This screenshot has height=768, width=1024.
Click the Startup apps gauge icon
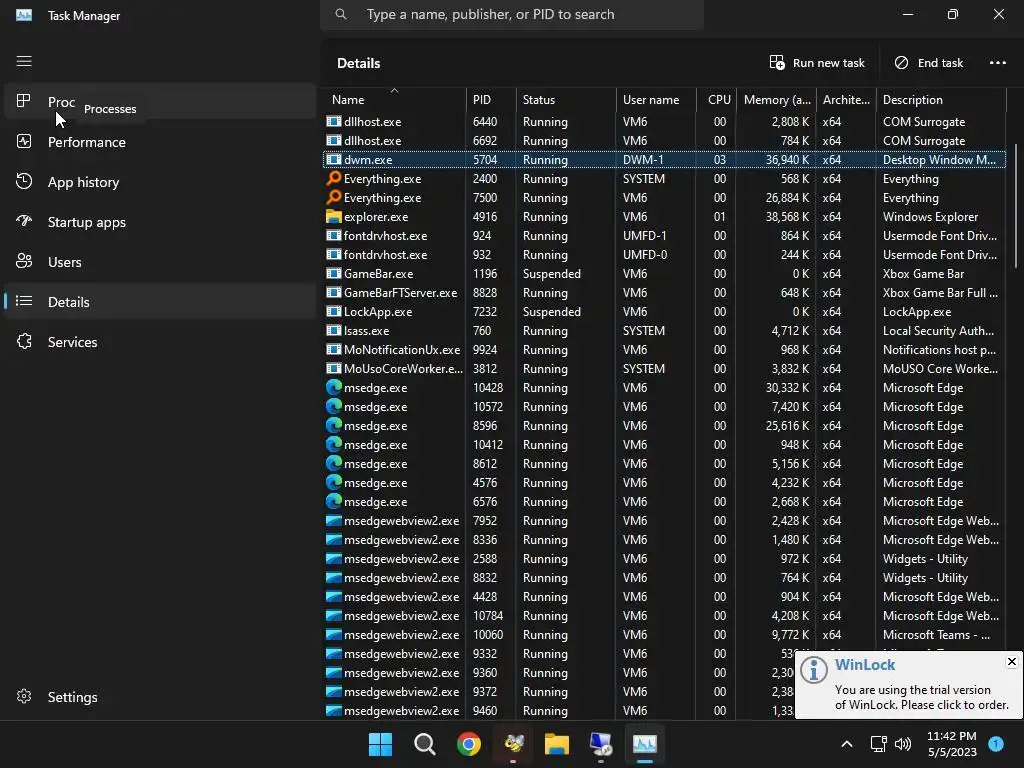point(24,221)
